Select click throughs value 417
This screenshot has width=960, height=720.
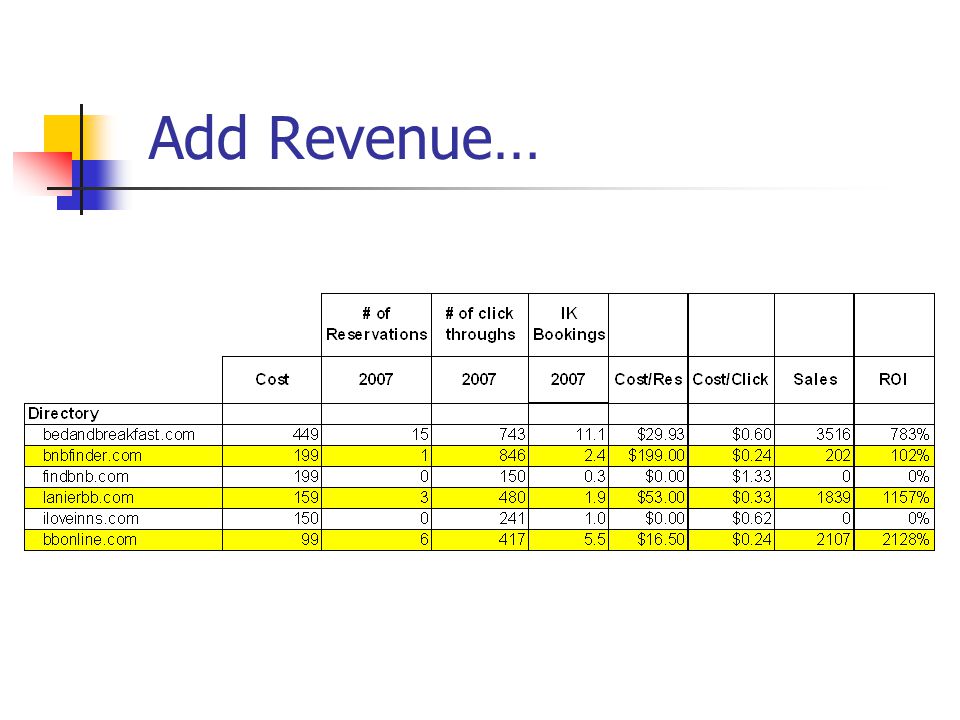coord(480,540)
